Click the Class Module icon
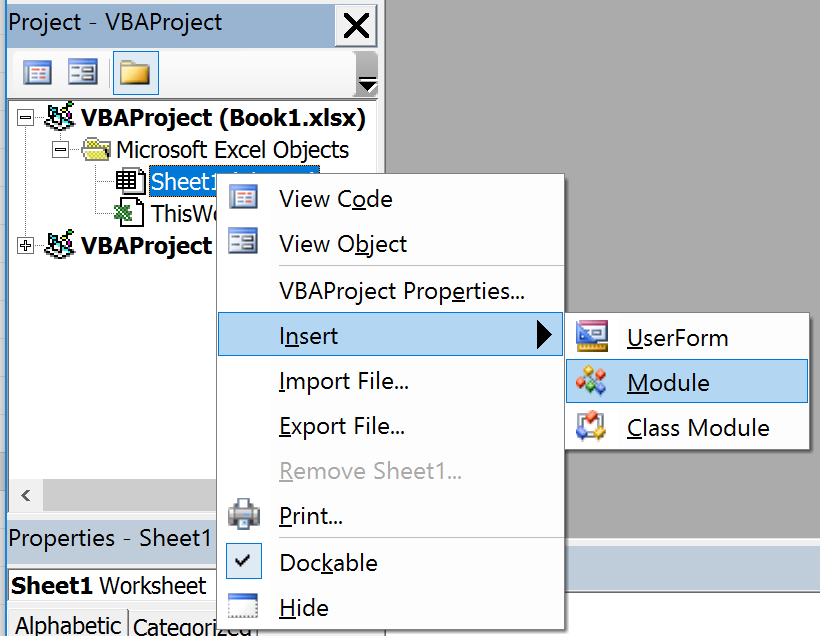This screenshot has height=636, width=820. click(592, 427)
